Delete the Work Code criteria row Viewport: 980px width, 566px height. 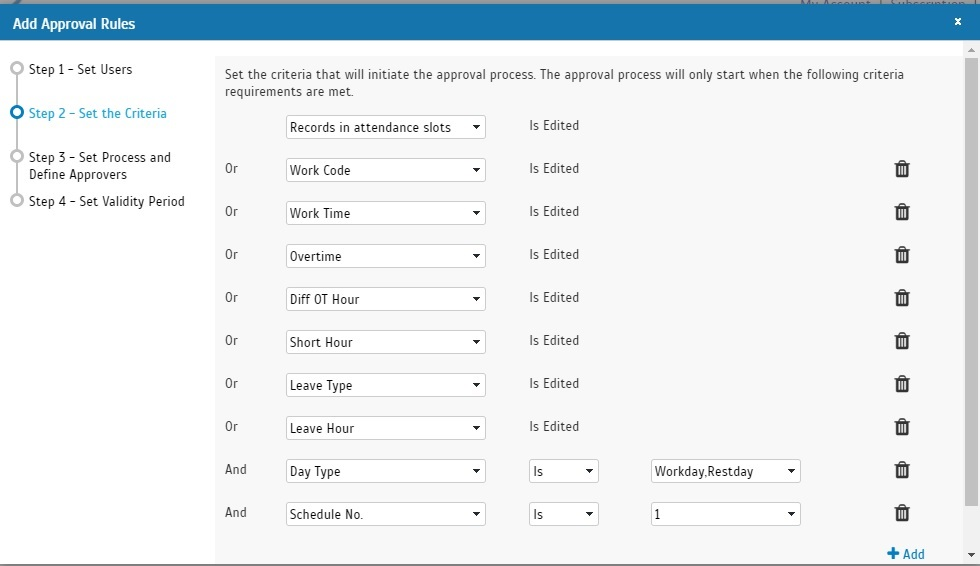coord(902,169)
